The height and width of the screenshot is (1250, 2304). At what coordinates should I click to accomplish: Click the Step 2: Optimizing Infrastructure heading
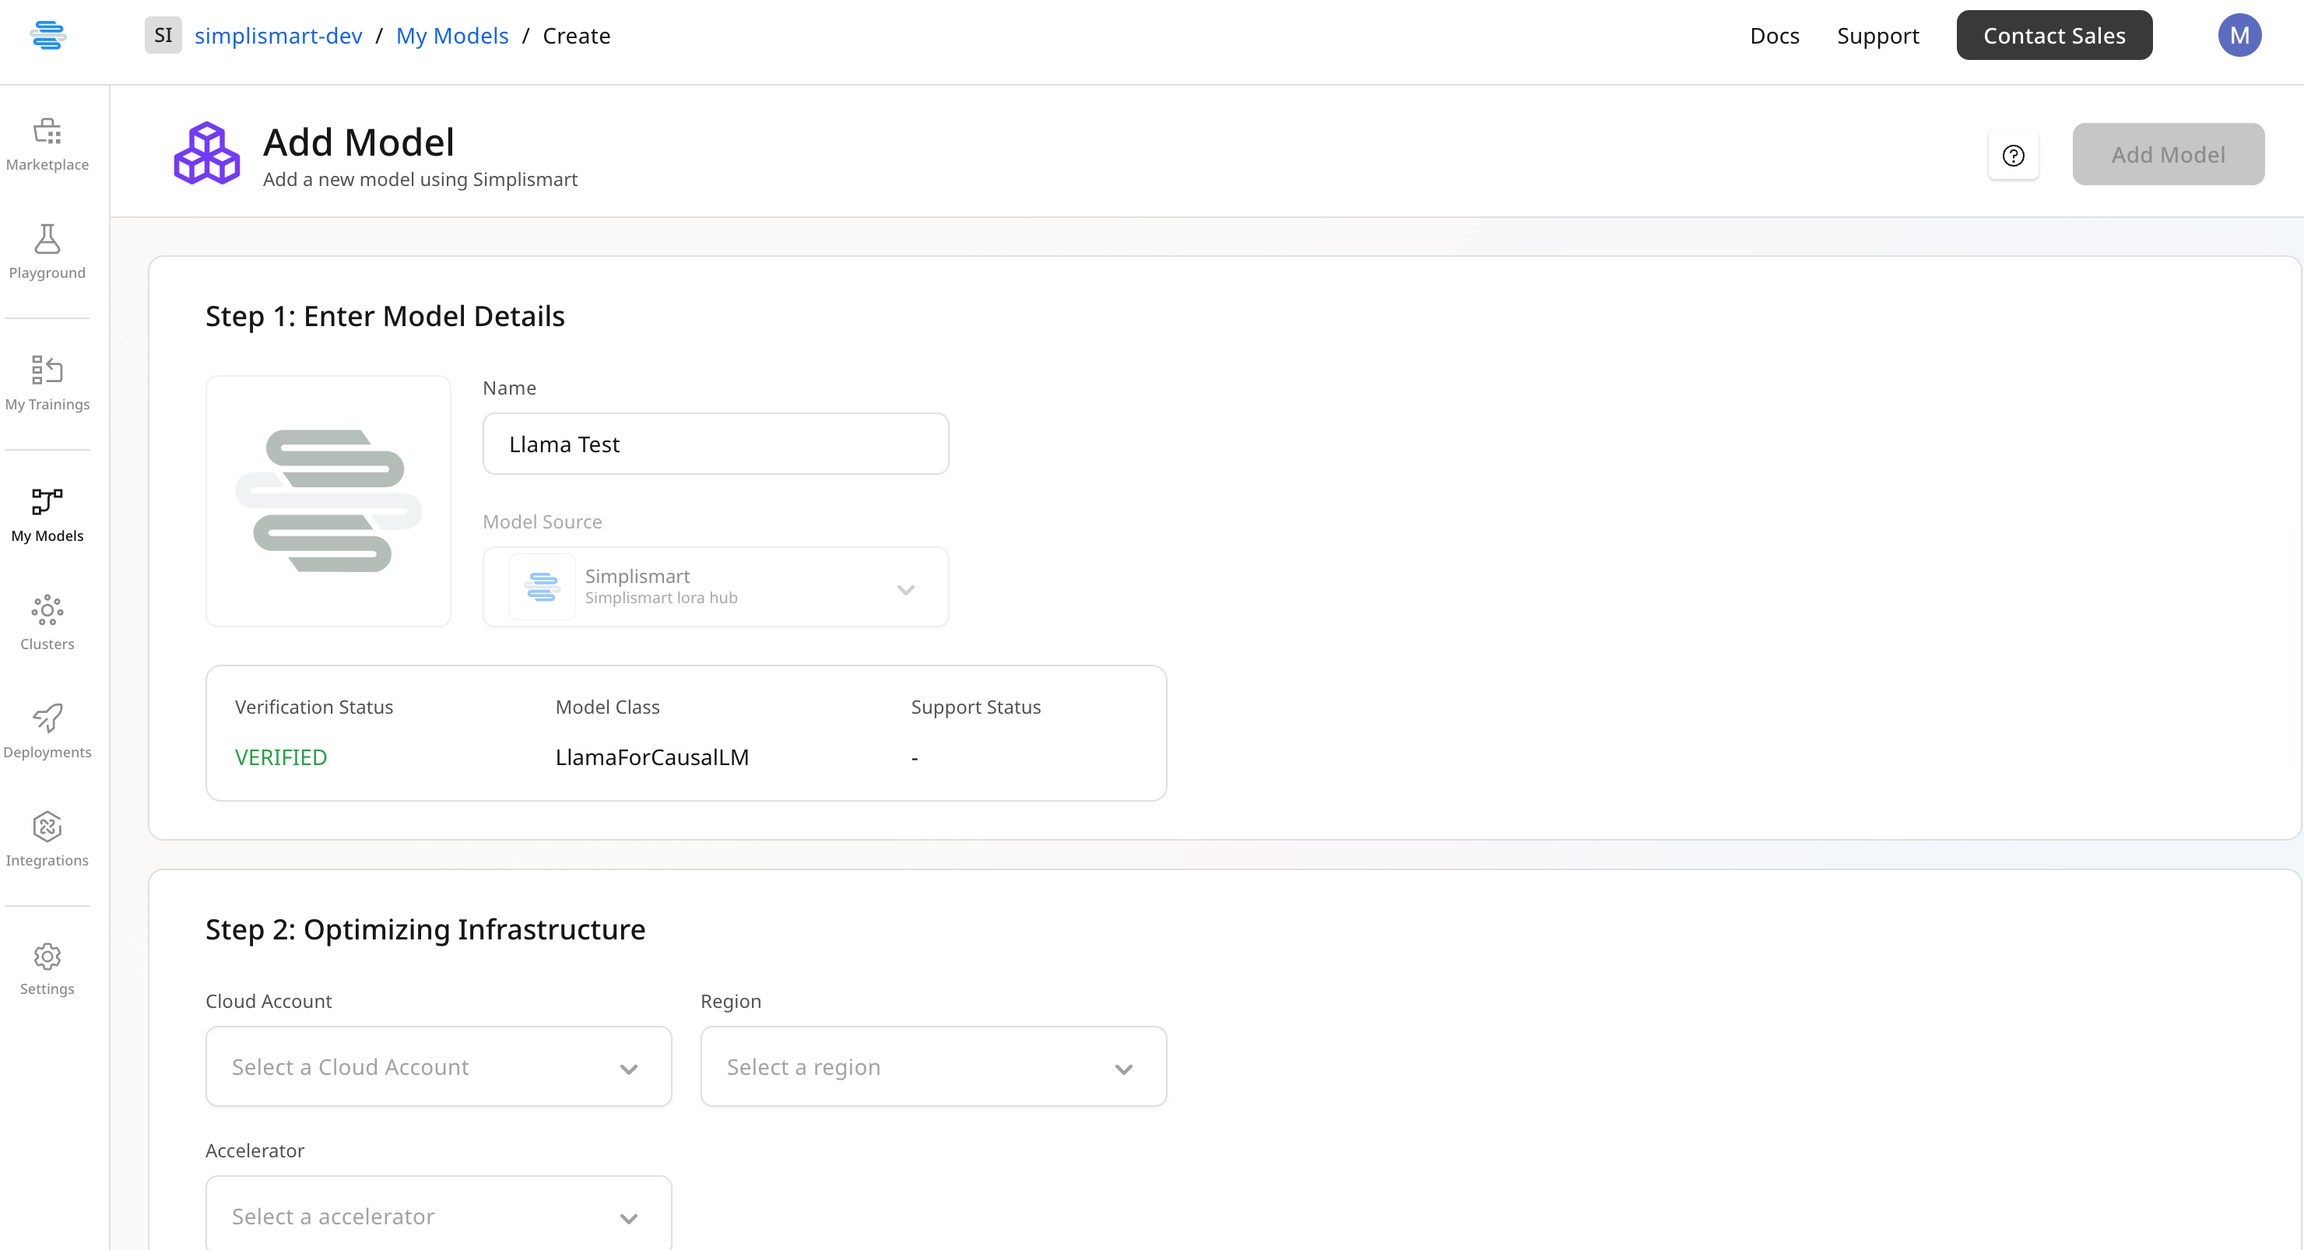(x=425, y=929)
